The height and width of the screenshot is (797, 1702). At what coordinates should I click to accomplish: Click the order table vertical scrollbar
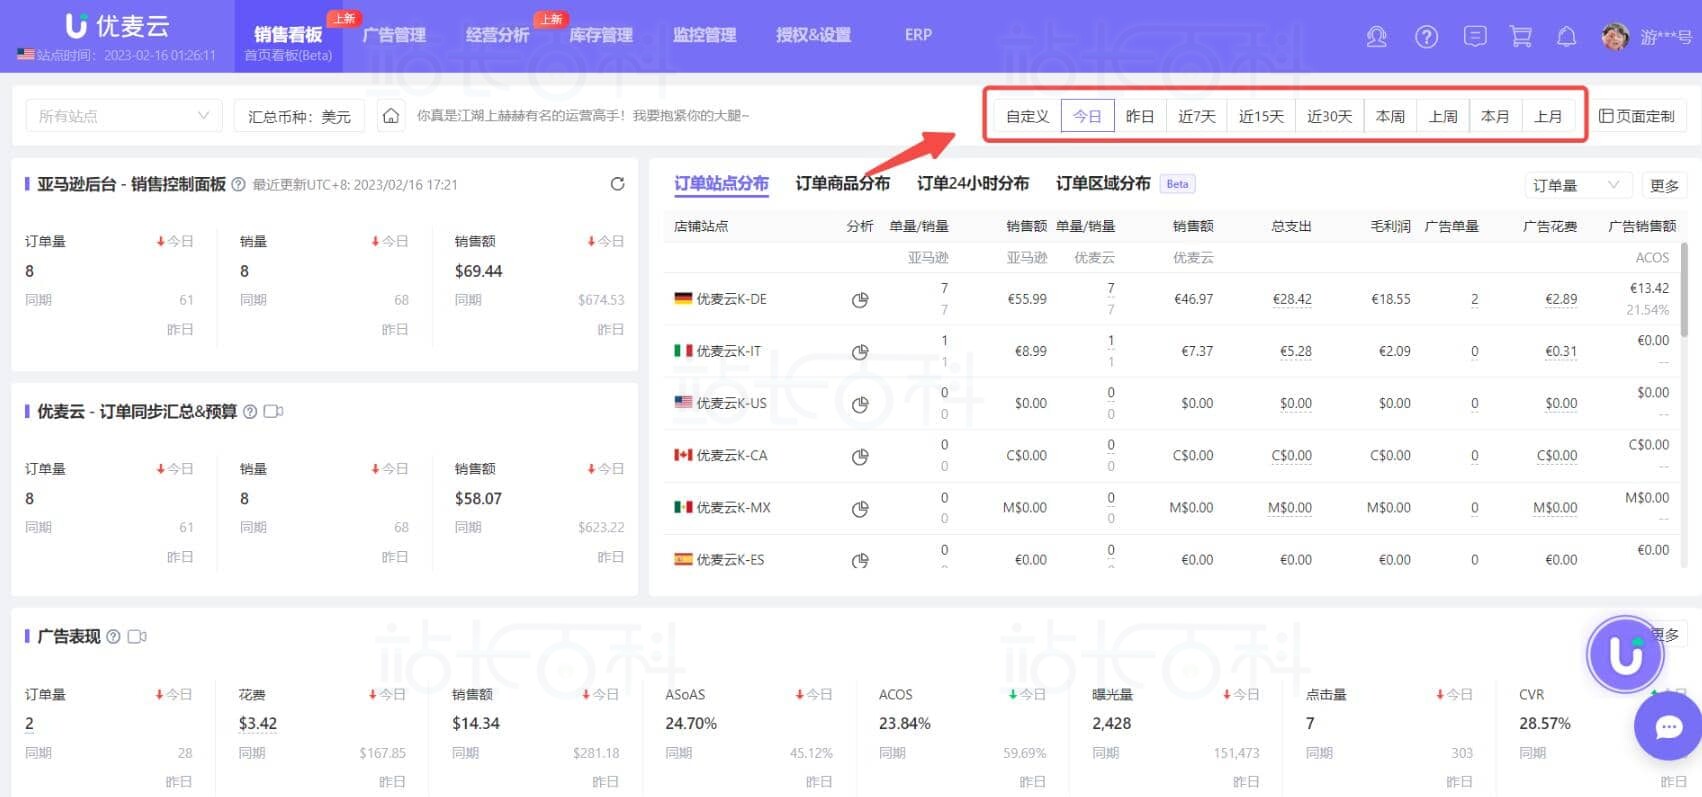pyautogui.click(x=1683, y=290)
